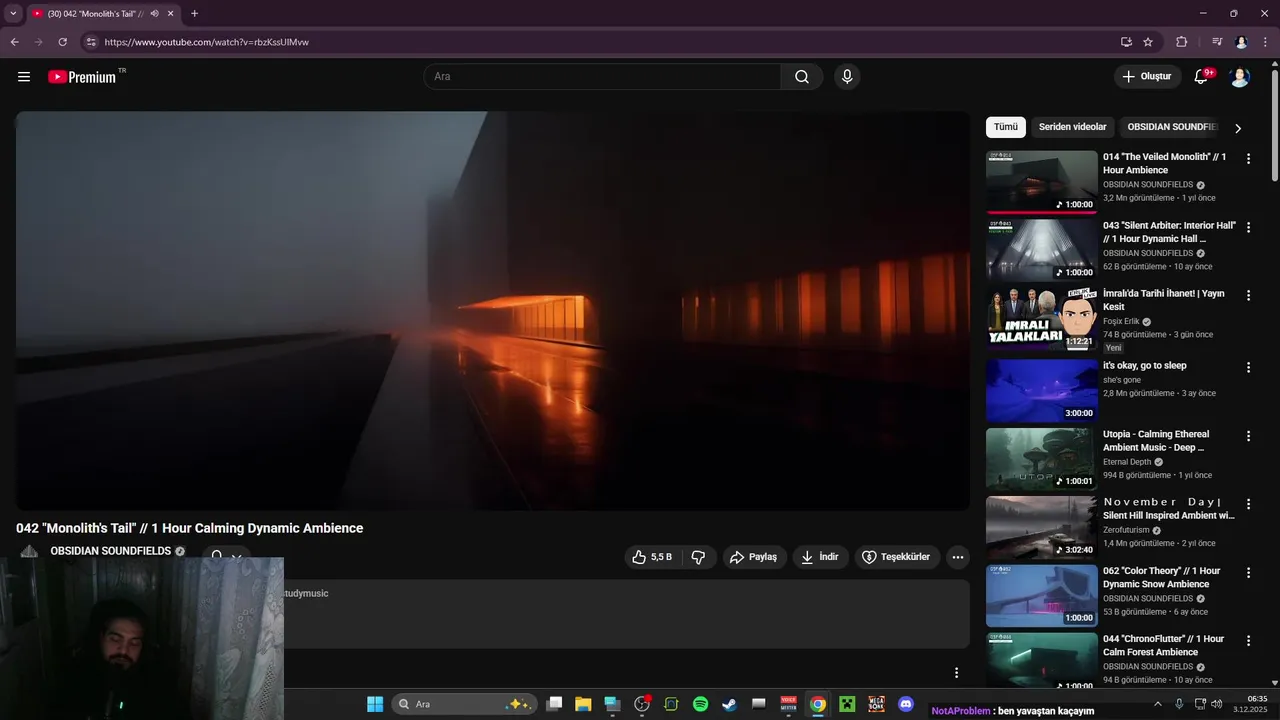Like the video with thumbs up
This screenshot has height=720, width=1280.
pyautogui.click(x=651, y=557)
